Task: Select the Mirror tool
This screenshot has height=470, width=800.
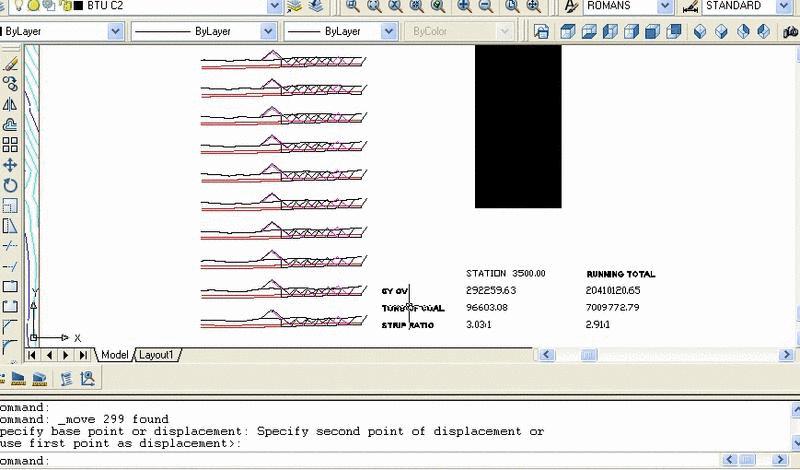Action: pyautogui.click(x=10, y=104)
